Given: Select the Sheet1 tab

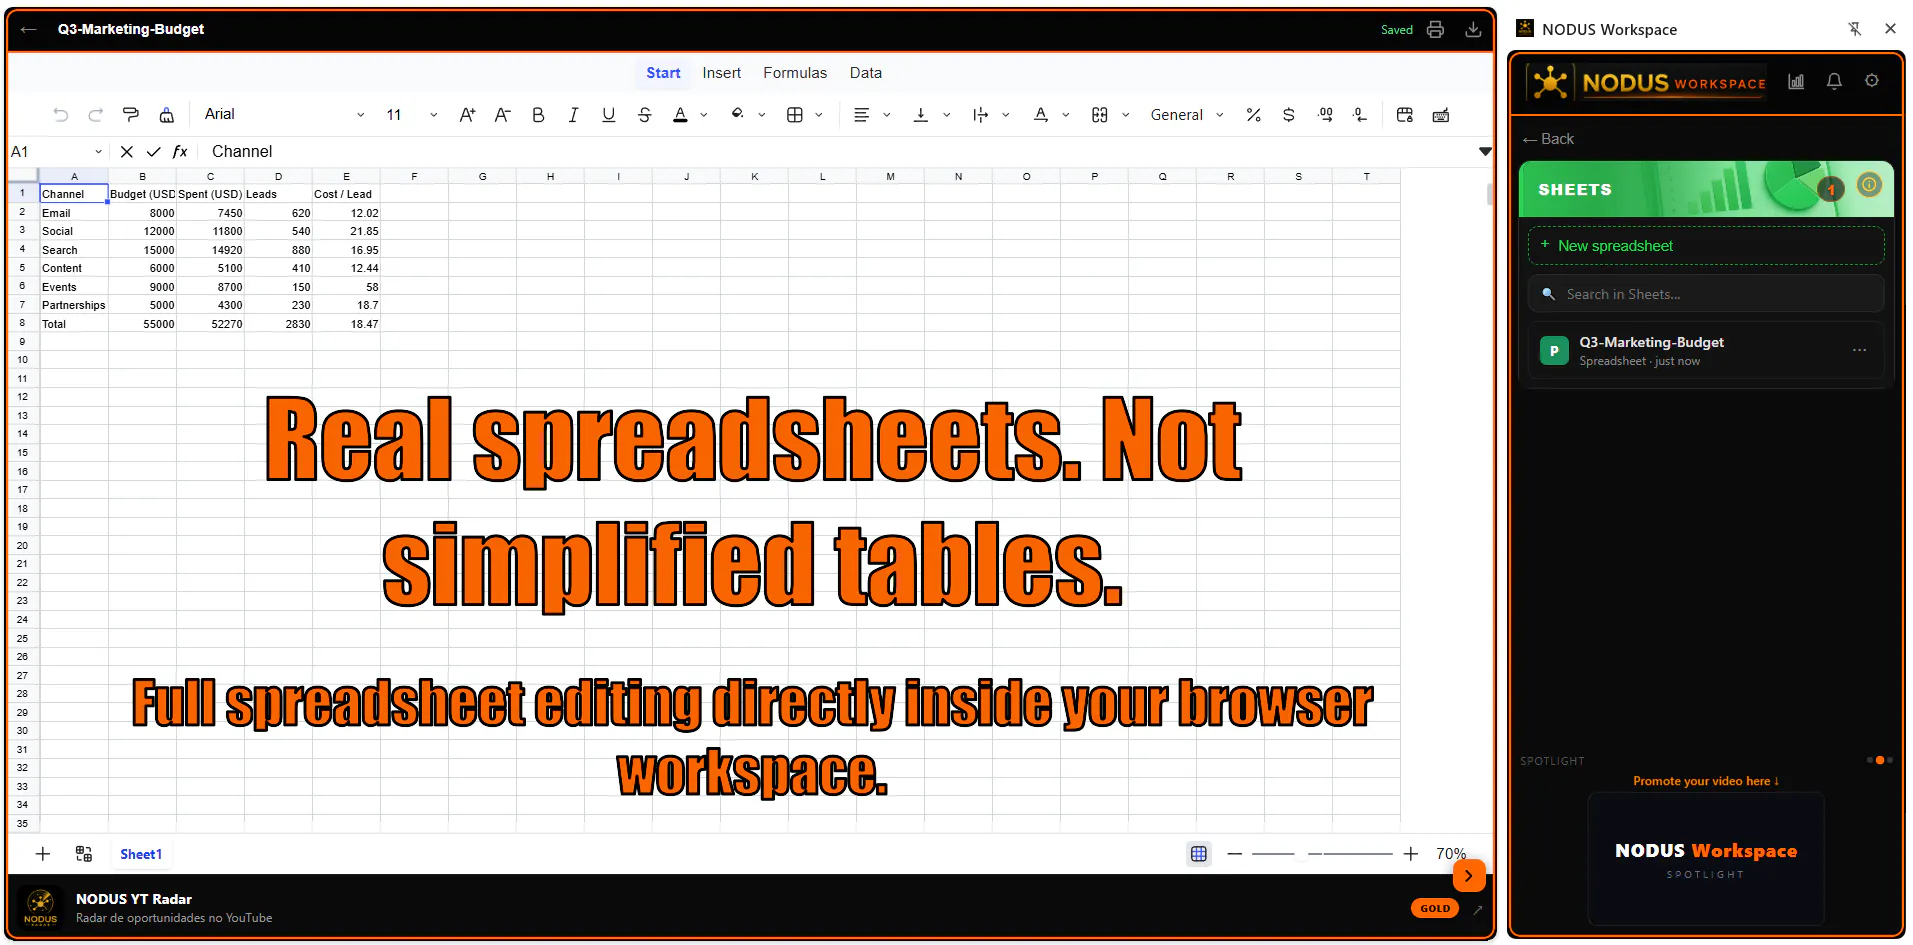Looking at the screenshot, I should pos(141,854).
